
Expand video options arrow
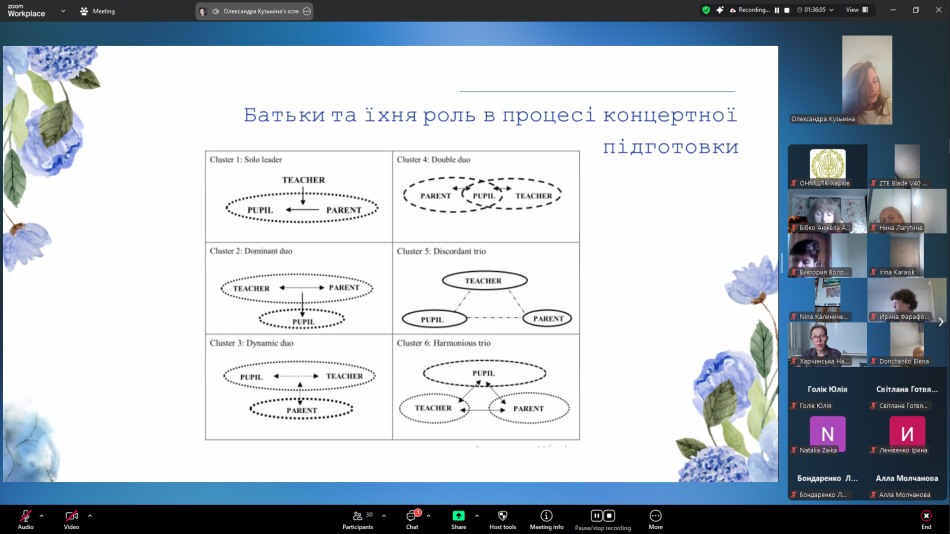90,516
